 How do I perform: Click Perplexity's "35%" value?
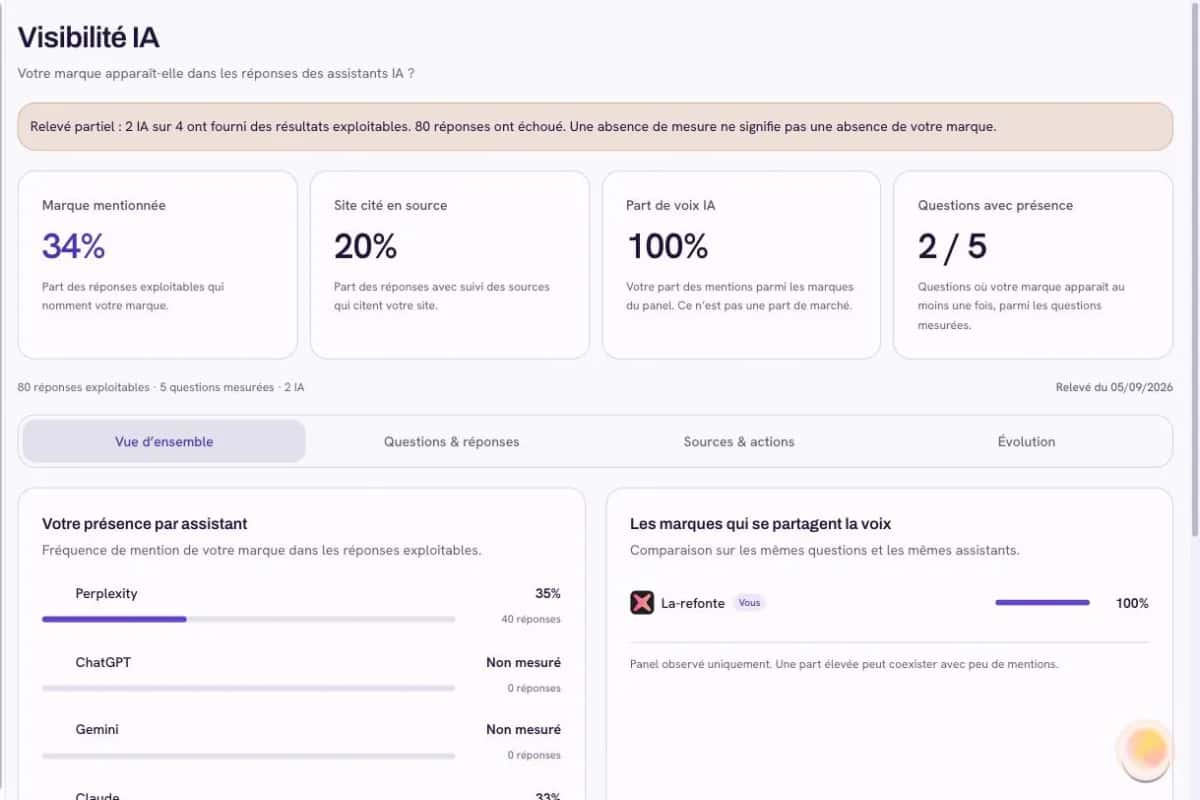[x=548, y=593]
